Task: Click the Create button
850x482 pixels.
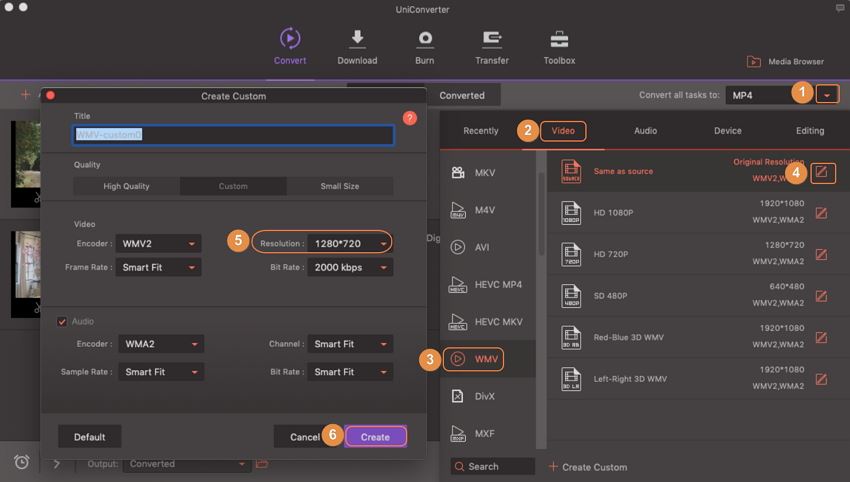Action: pos(375,437)
